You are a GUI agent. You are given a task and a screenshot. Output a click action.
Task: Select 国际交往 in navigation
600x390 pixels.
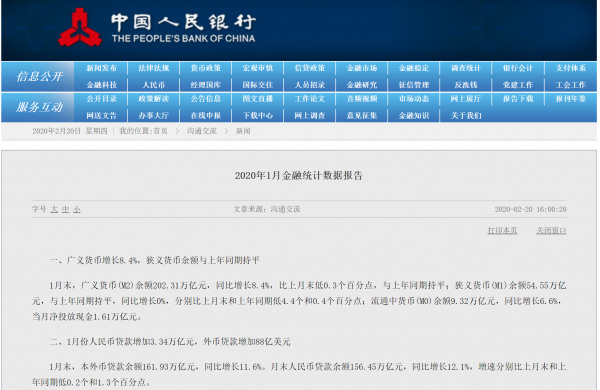[258, 85]
